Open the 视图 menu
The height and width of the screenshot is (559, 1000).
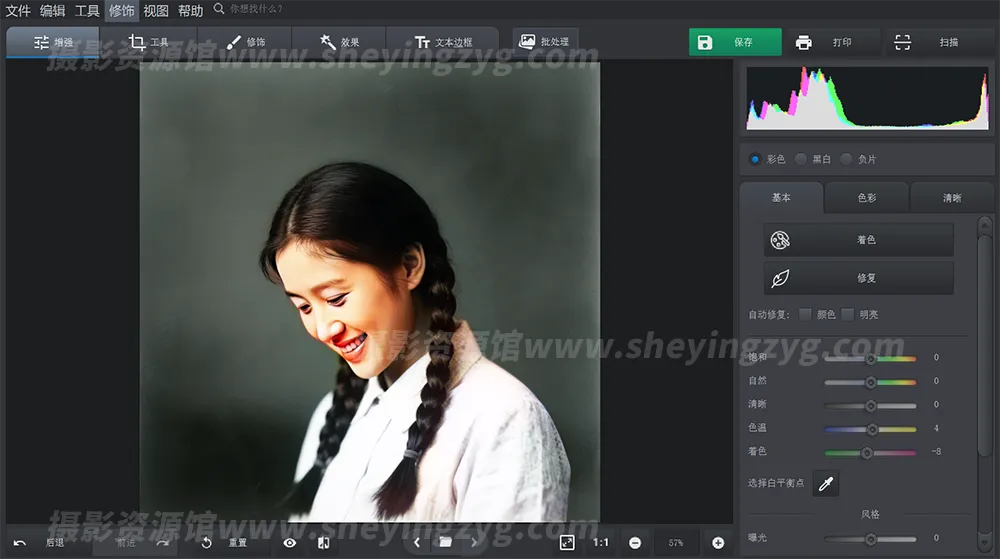pos(156,10)
